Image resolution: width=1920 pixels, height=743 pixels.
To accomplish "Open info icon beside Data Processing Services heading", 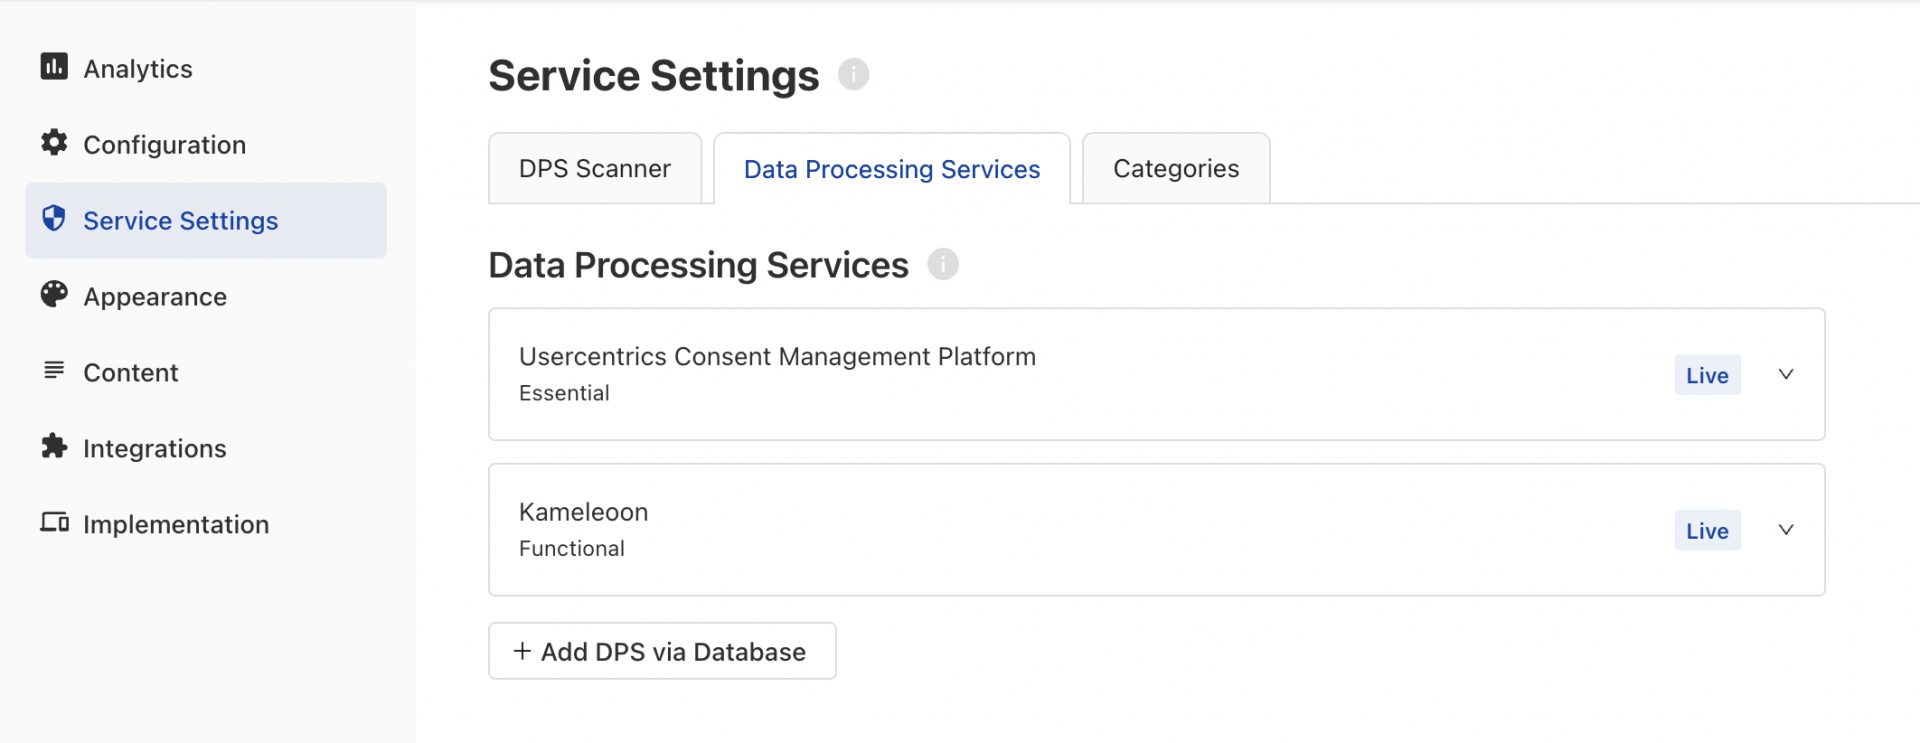I will coord(942,264).
